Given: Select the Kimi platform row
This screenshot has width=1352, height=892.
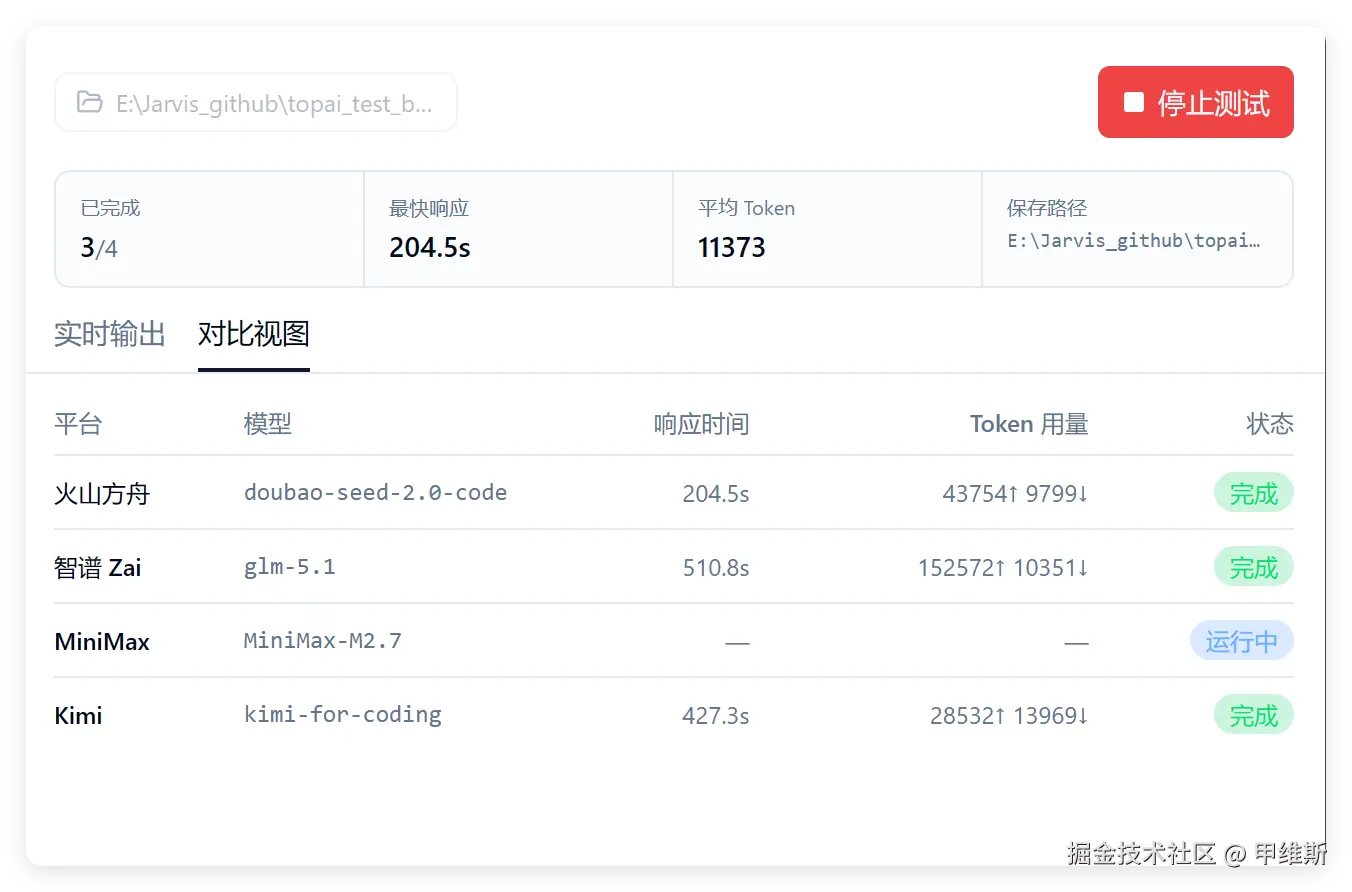Looking at the screenshot, I should pyautogui.click(x=674, y=715).
